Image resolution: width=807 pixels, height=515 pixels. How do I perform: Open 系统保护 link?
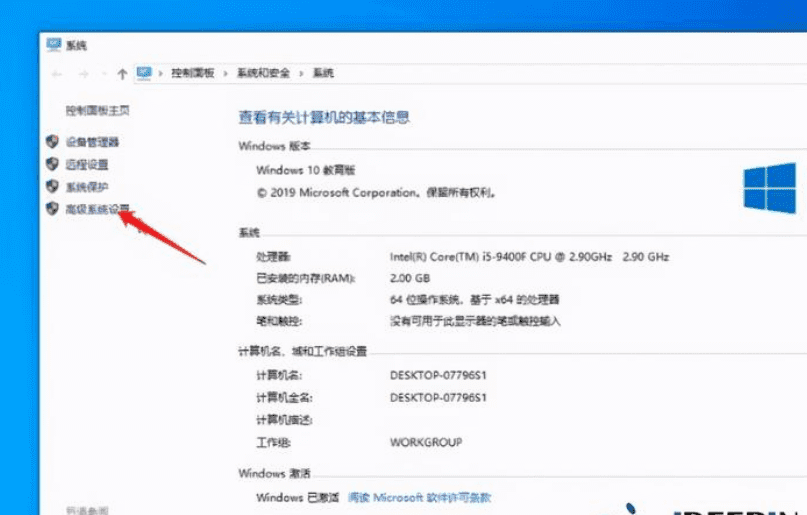coord(86,187)
